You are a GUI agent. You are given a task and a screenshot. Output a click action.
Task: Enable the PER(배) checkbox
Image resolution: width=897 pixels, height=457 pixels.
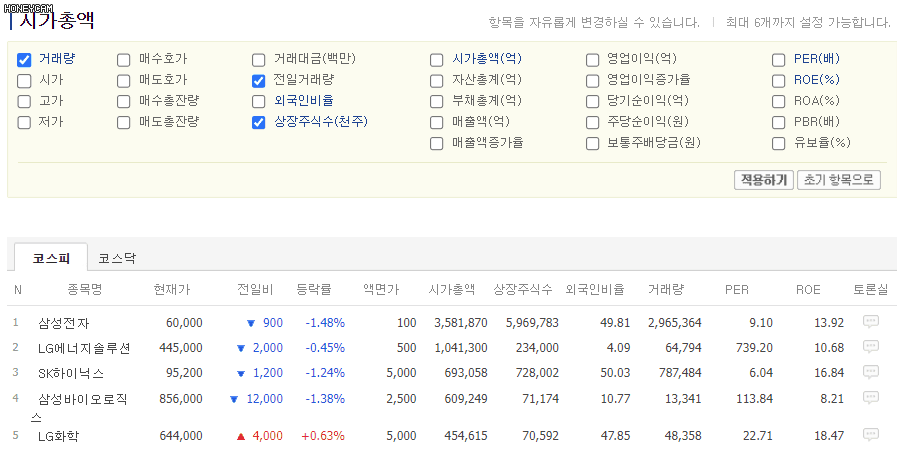[x=779, y=59]
